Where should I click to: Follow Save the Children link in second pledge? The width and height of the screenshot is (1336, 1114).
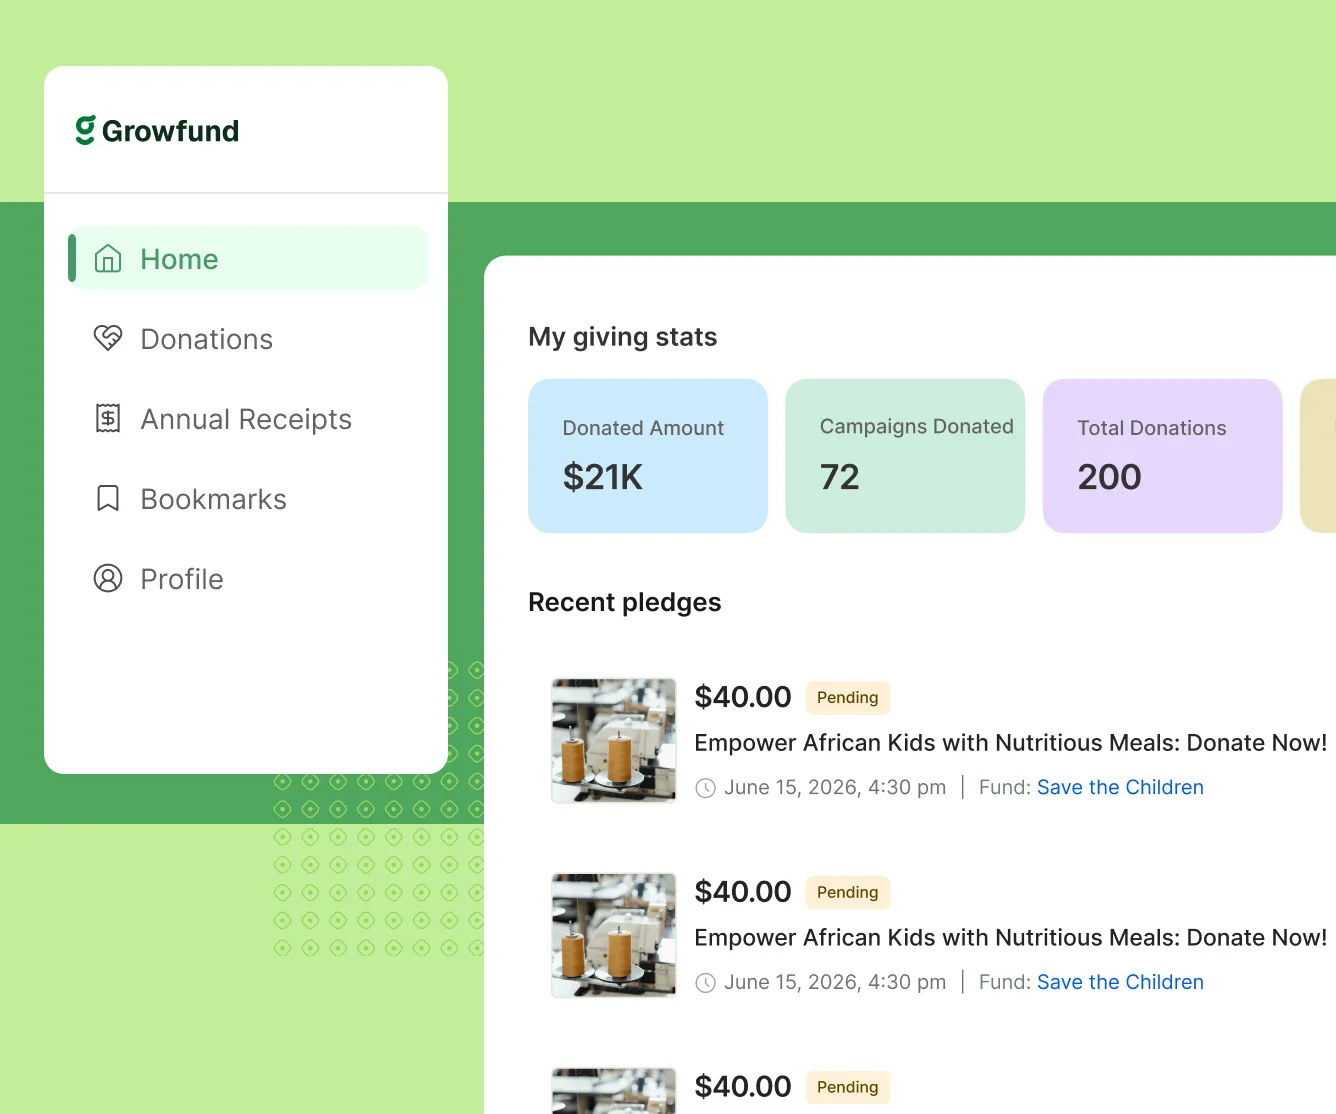tap(1120, 982)
